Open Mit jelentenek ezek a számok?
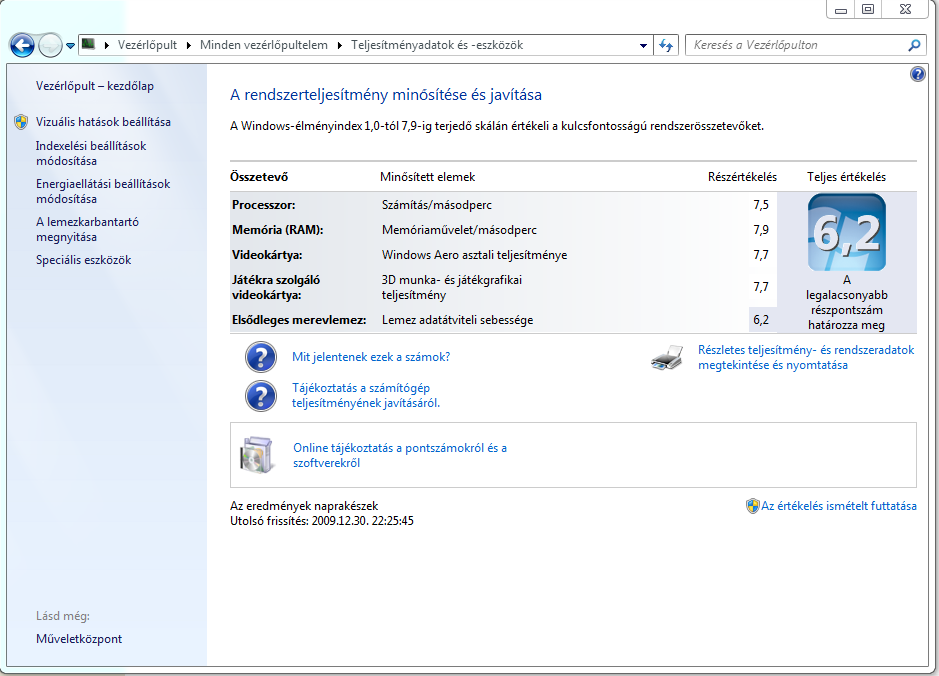 [371, 357]
